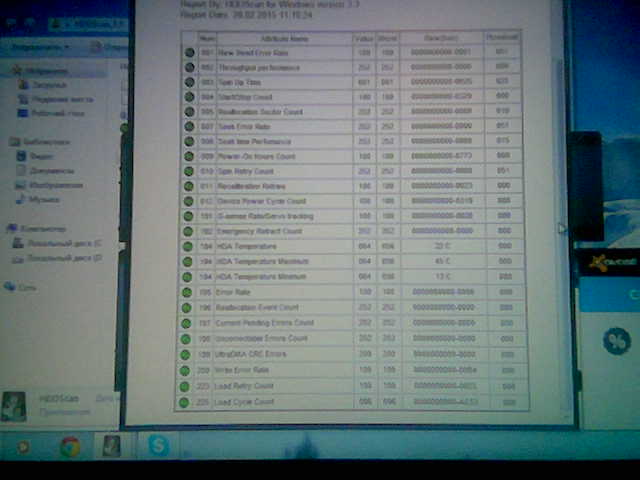Image resolution: width=640 pixels, height=480 pixels.
Task: Select Компьютер in Explorer navigation pane
Action: pyautogui.click(x=36, y=229)
